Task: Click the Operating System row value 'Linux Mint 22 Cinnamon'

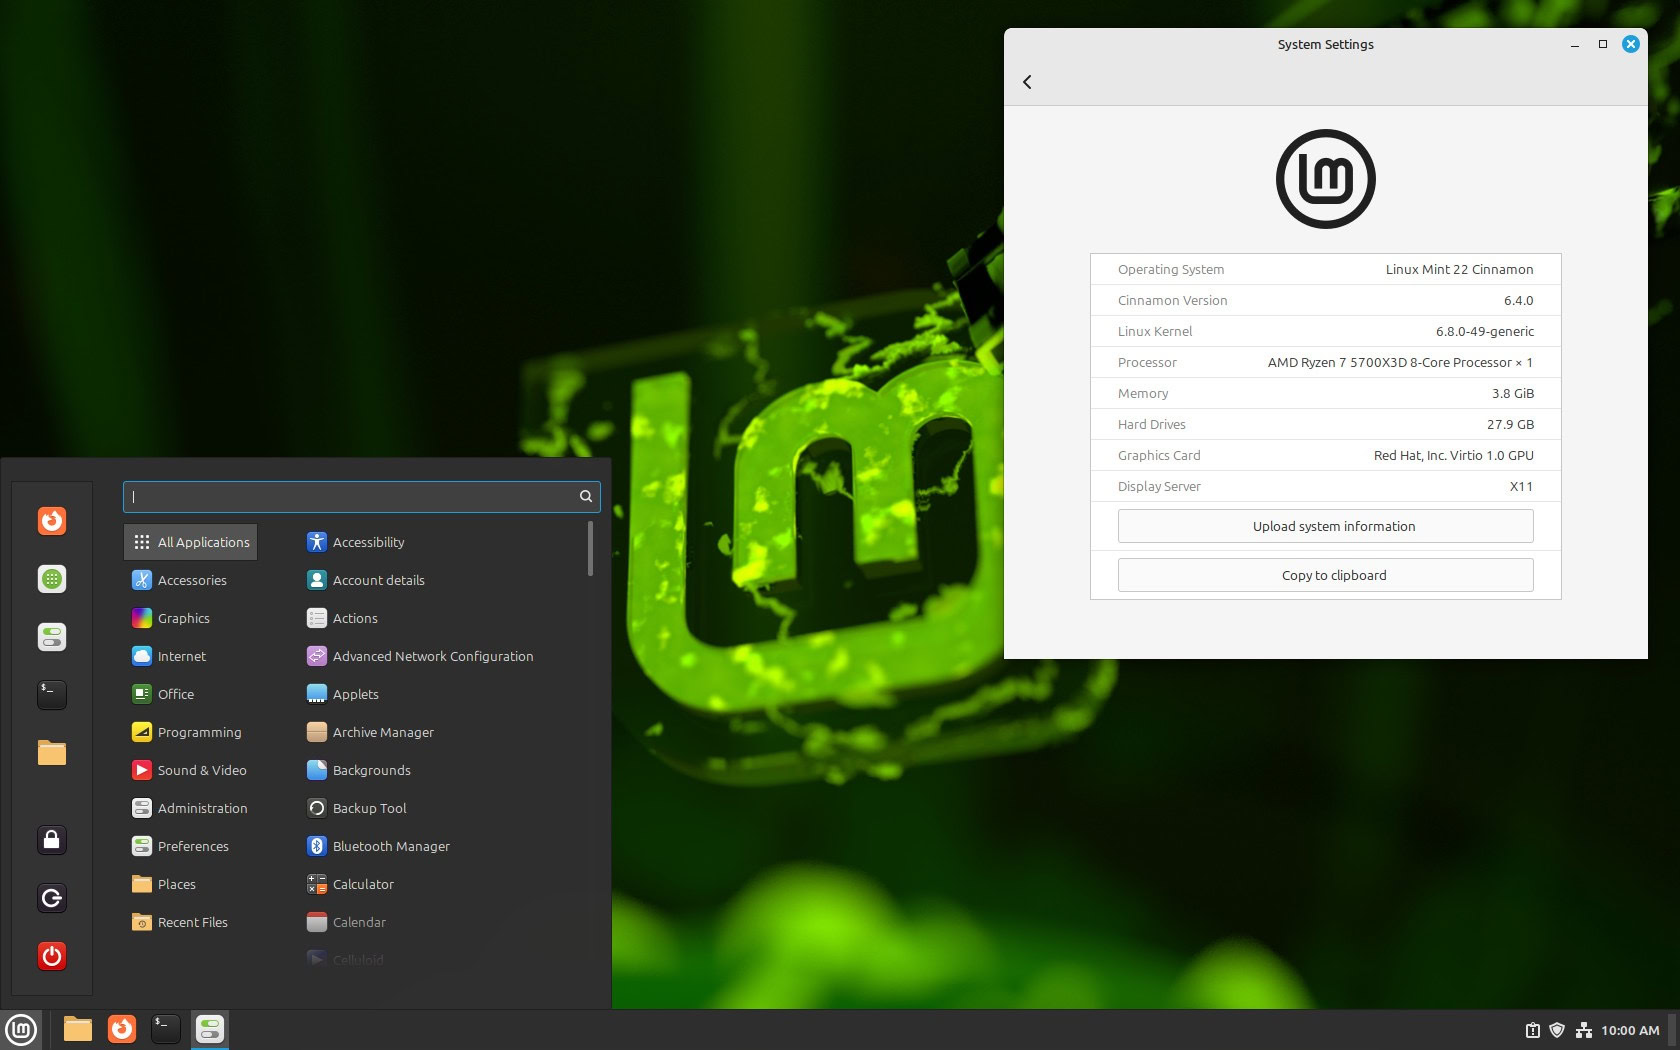Action: (x=1459, y=269)
